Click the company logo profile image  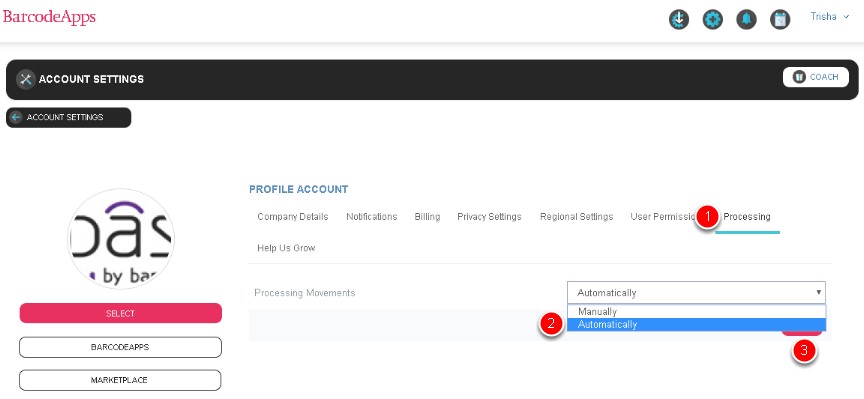(121, 239)
